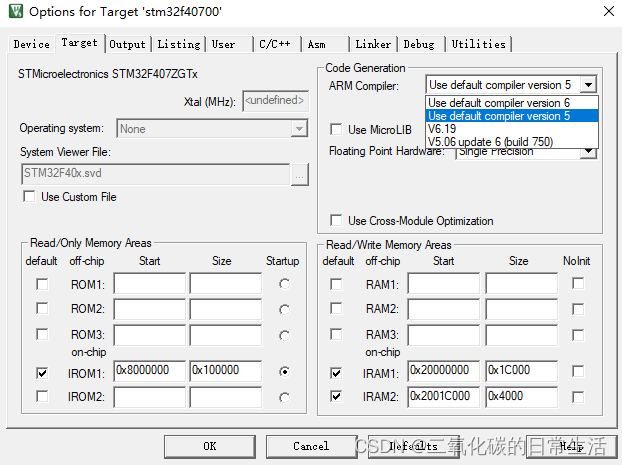Click the IRAM2 Size field 0x4000
Viewport: 622px width, 465px height.
tap(521, 397)
